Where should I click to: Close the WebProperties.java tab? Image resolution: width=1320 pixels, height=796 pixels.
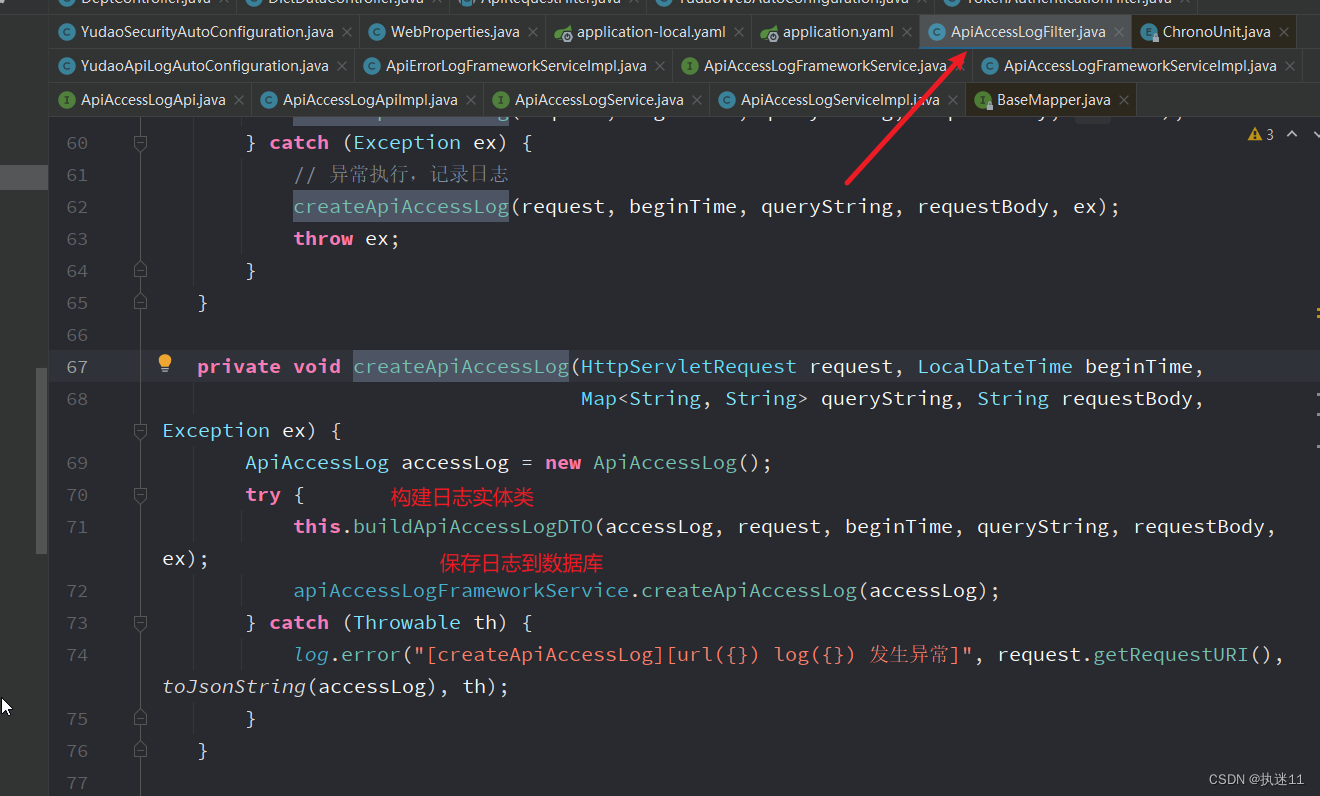(x=533, y=32)
